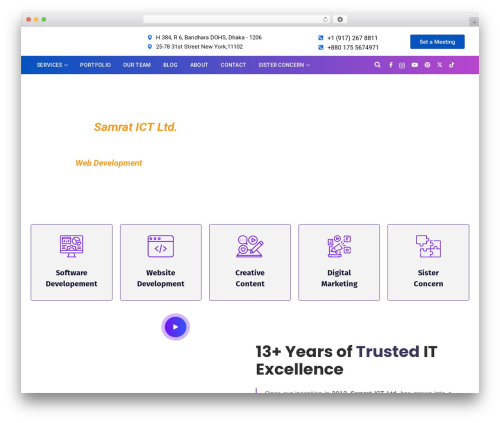Go to the Blog menu item

tap(170, 65)
